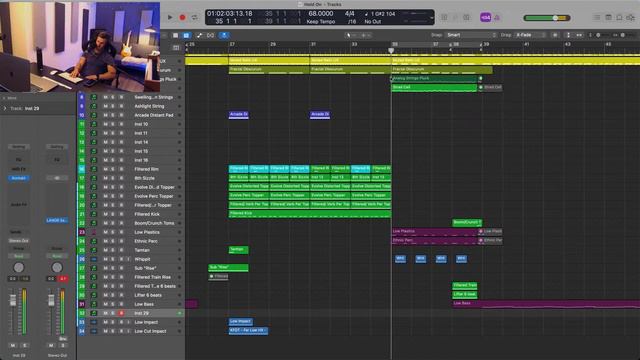Click the instrument icon of 8th Sizzle
This screenshot has height=360, width=640.
[94, 178]
